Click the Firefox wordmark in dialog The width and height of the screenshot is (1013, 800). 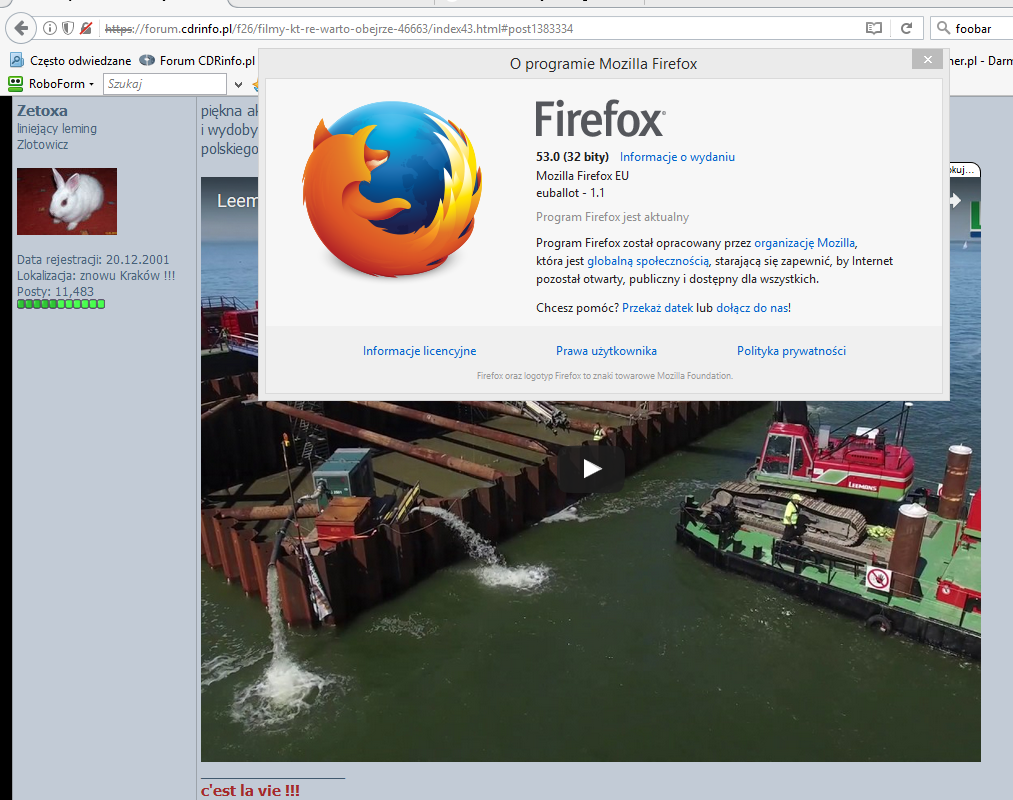coord(600,118)
